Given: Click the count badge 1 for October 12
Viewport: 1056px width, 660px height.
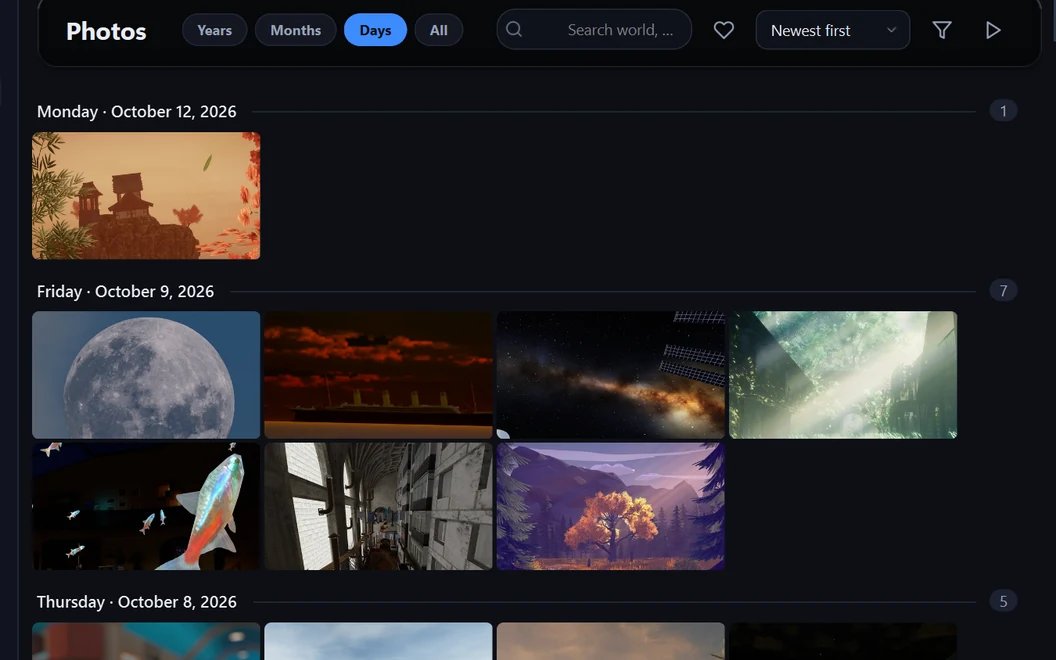Looking at the screenshot, I should (1003, 111).
